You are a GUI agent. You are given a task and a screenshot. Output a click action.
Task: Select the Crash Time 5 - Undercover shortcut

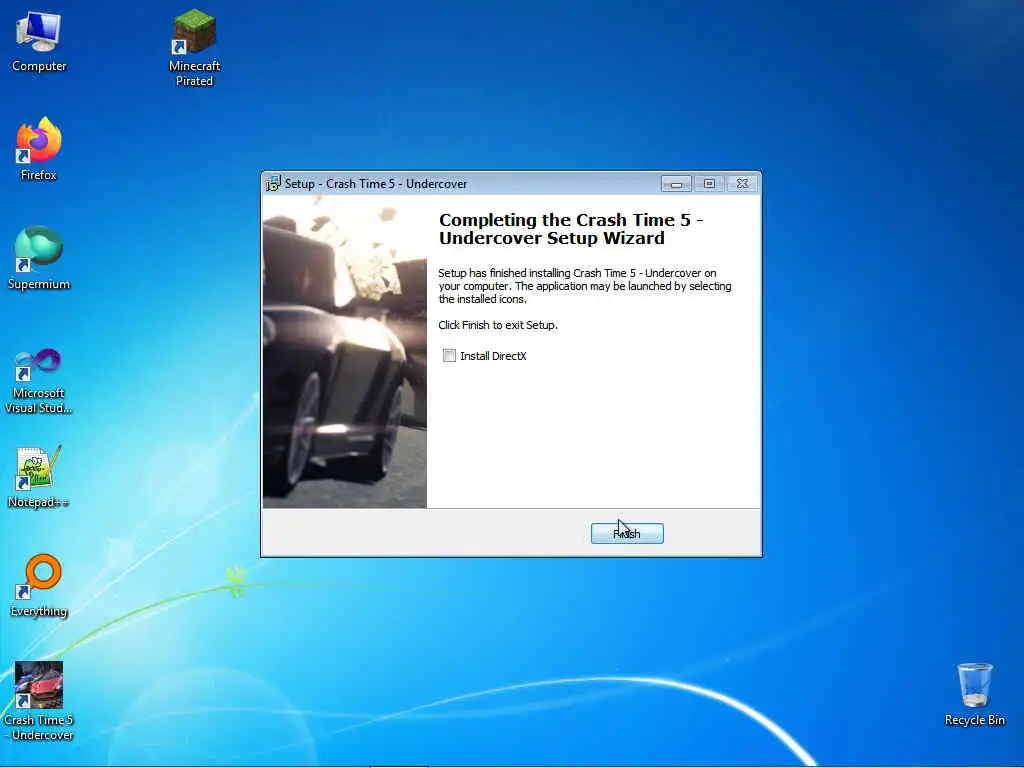point(39,701)
